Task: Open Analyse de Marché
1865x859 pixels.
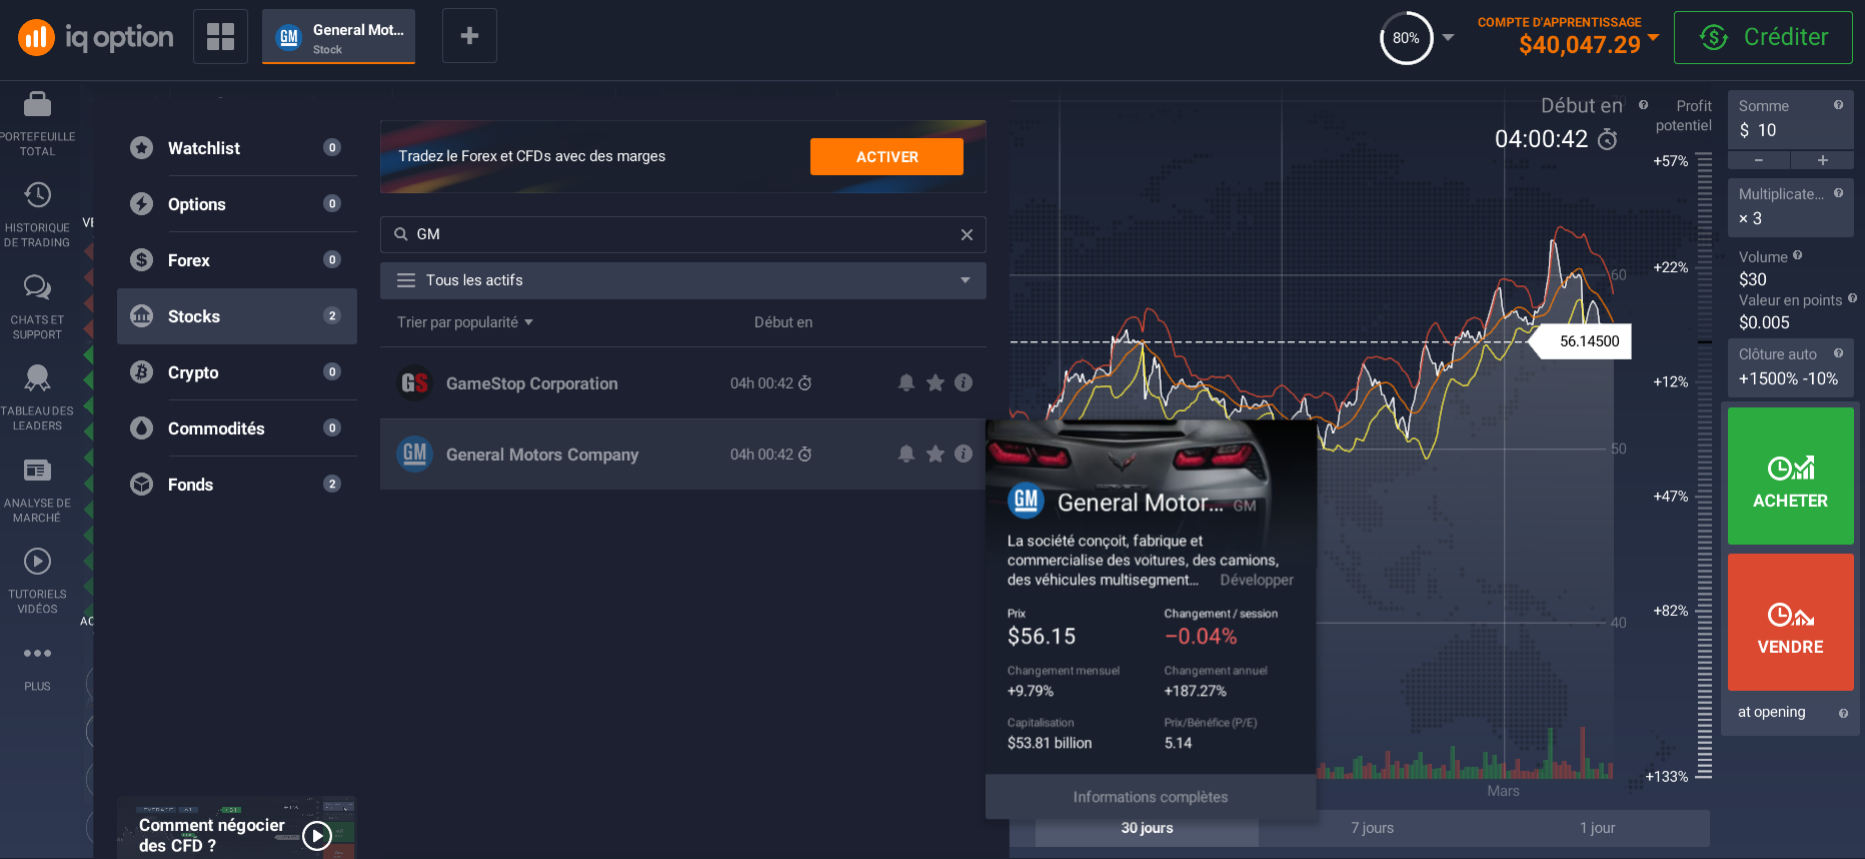Action: pos(38,490)
